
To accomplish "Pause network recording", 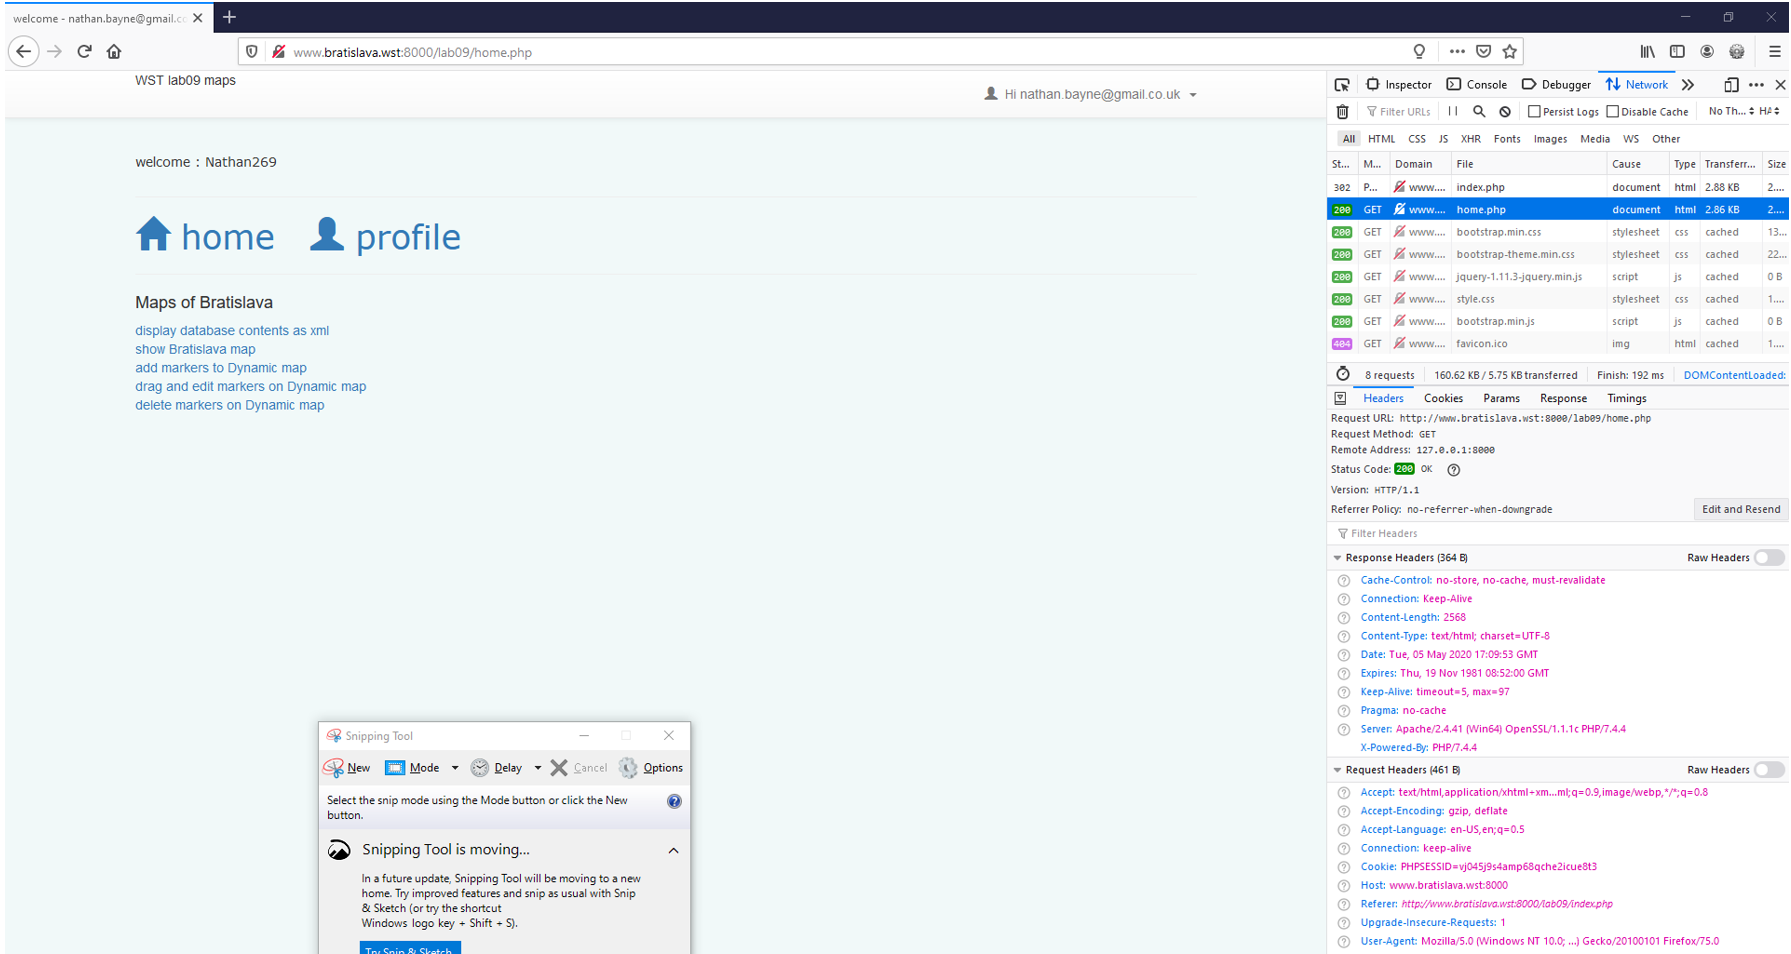I will [1453, 112].
